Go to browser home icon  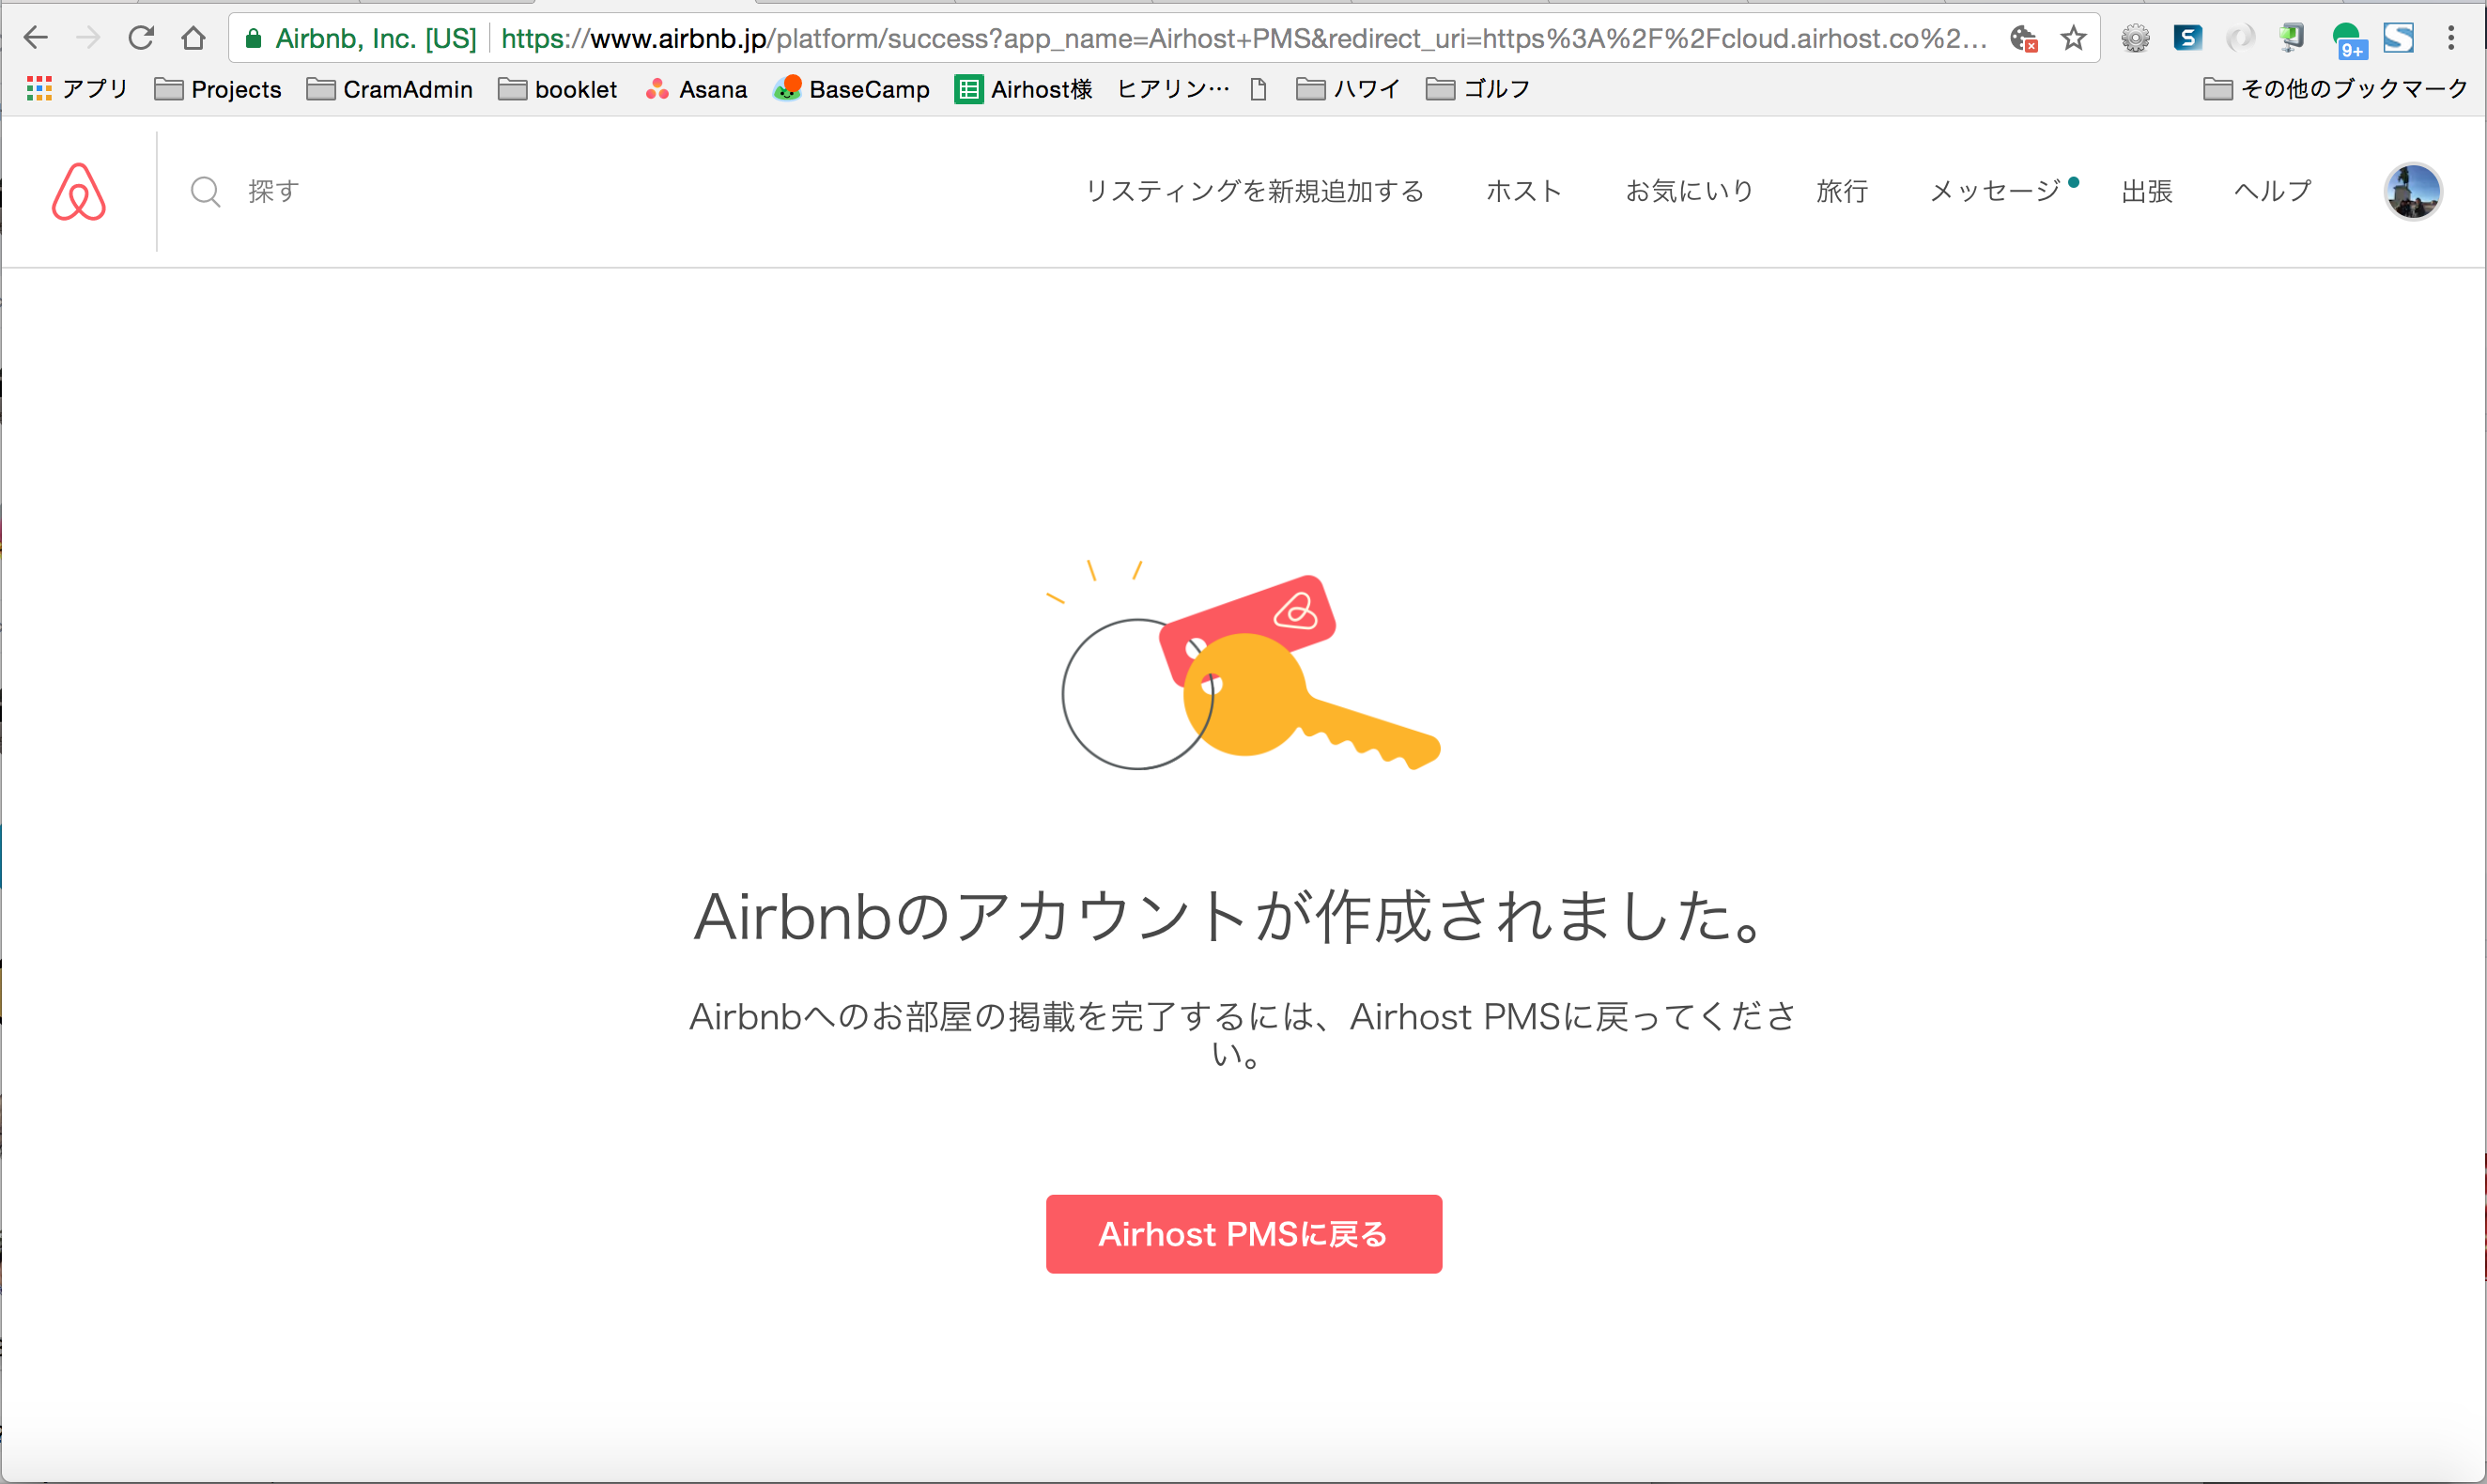click(x=193, y=38)
